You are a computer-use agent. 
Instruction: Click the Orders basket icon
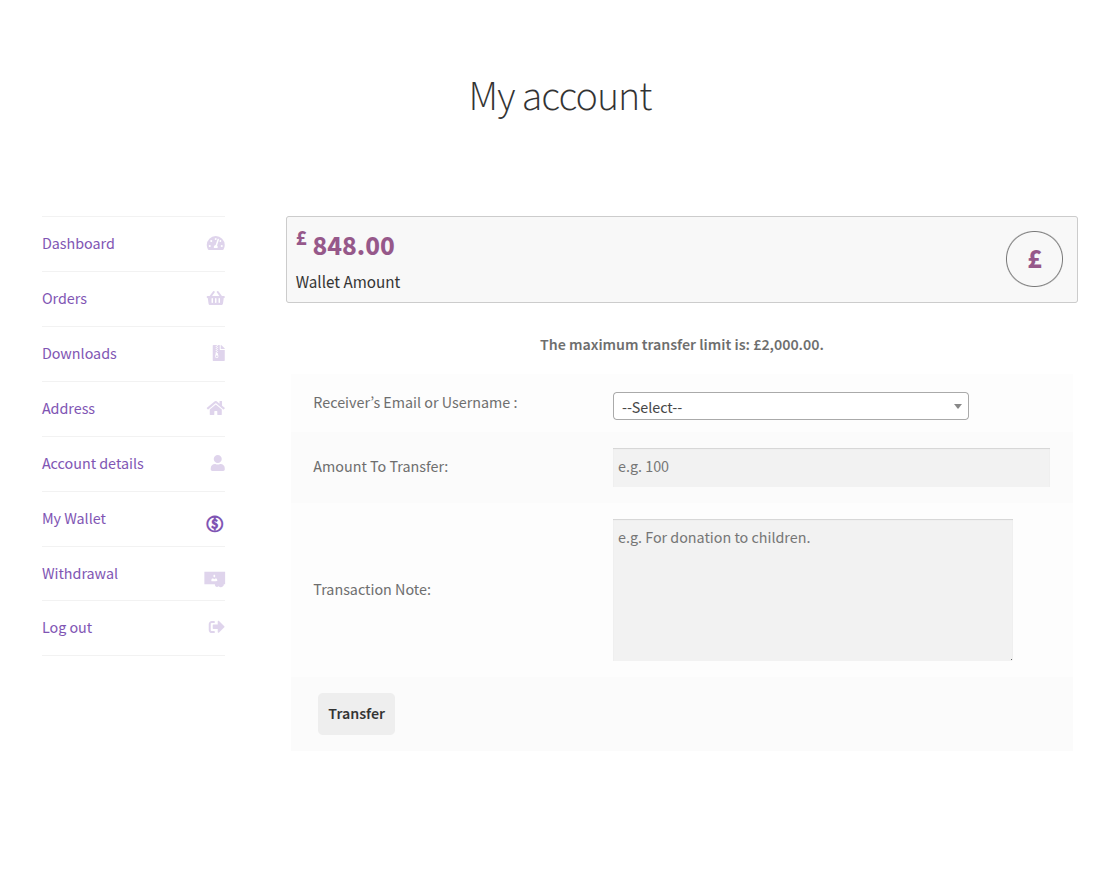[x=215, y=299]
